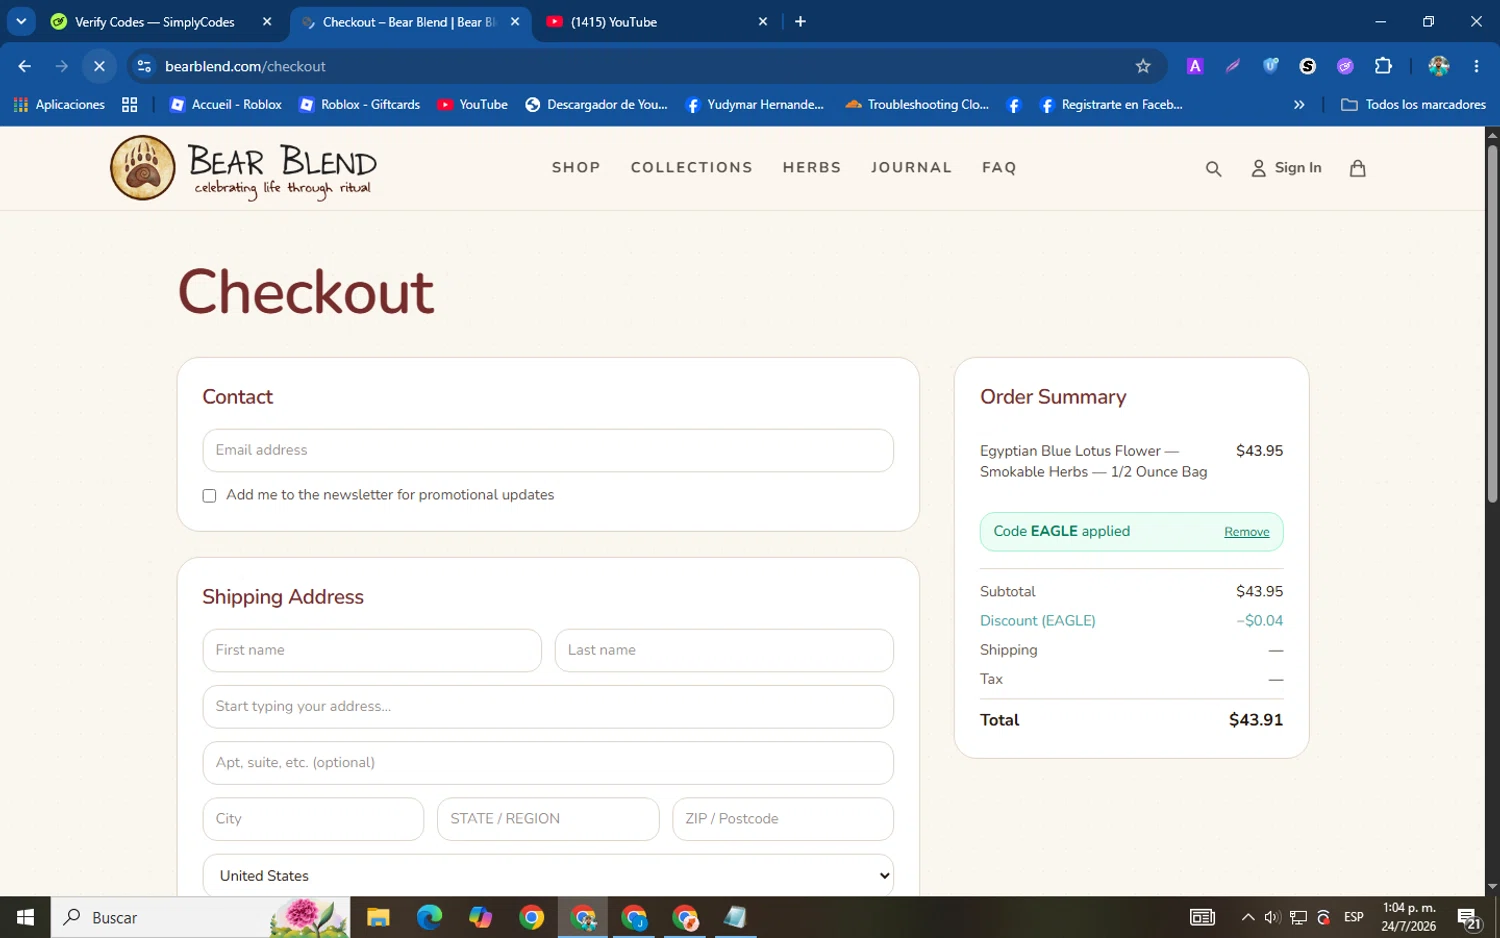The image size is (1500, 938).
Task: Click the address bar URL bearblend.com/checkout
Action: pos(245,66)
